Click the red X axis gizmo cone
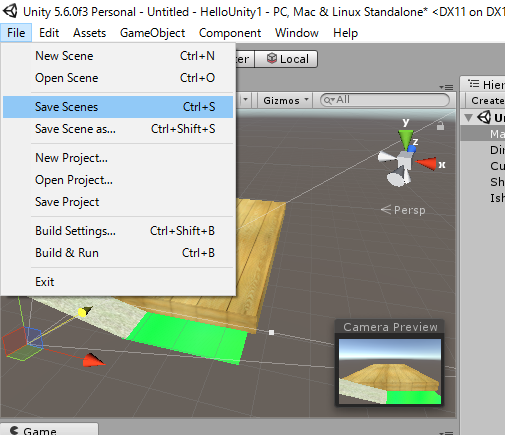This screenshot has width=505, height=435. pyautogui.click(x=426, y=163)
